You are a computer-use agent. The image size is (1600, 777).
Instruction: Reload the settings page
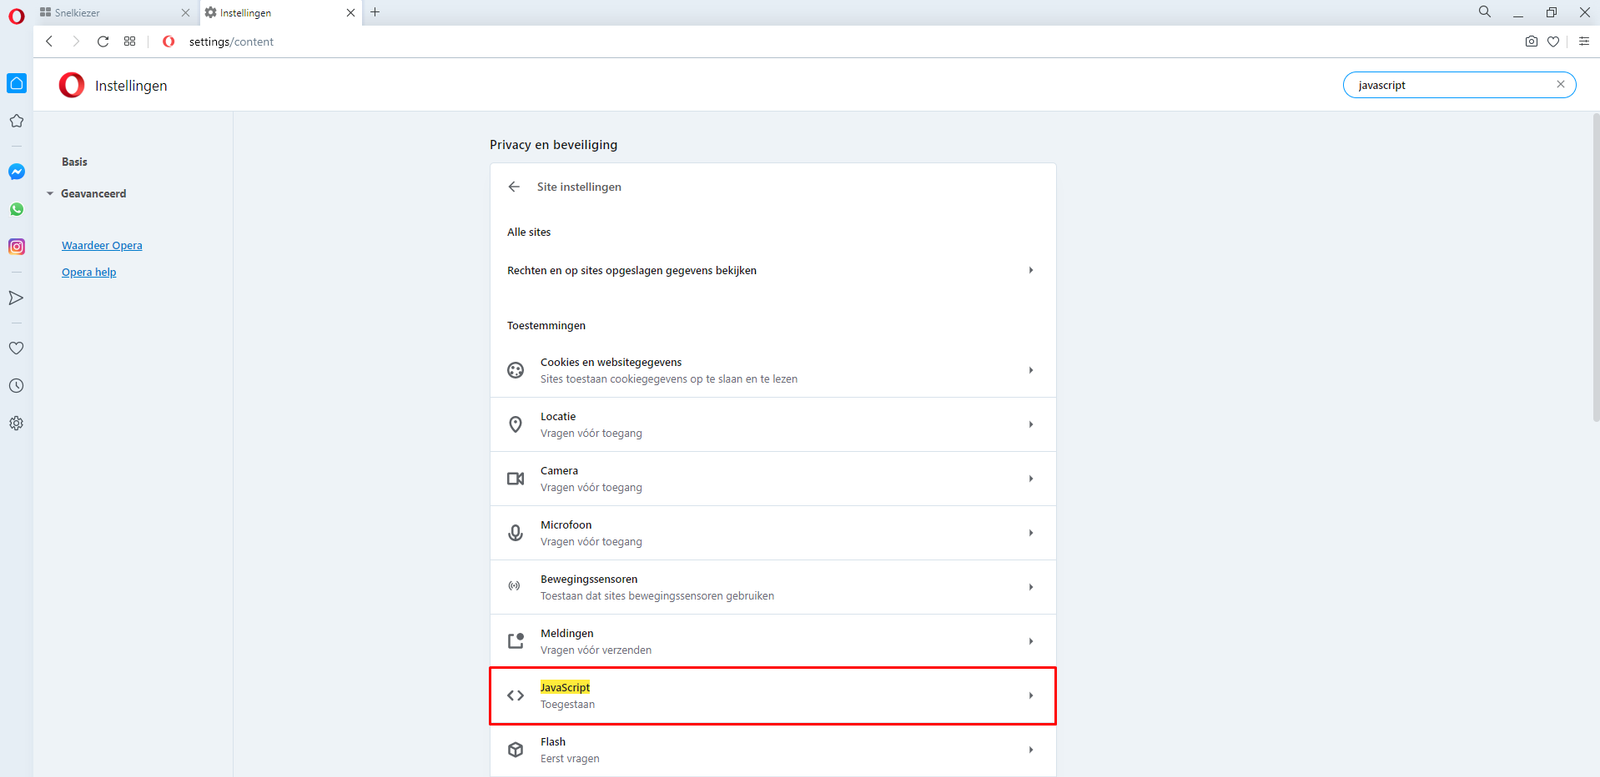tap(103, 42)
